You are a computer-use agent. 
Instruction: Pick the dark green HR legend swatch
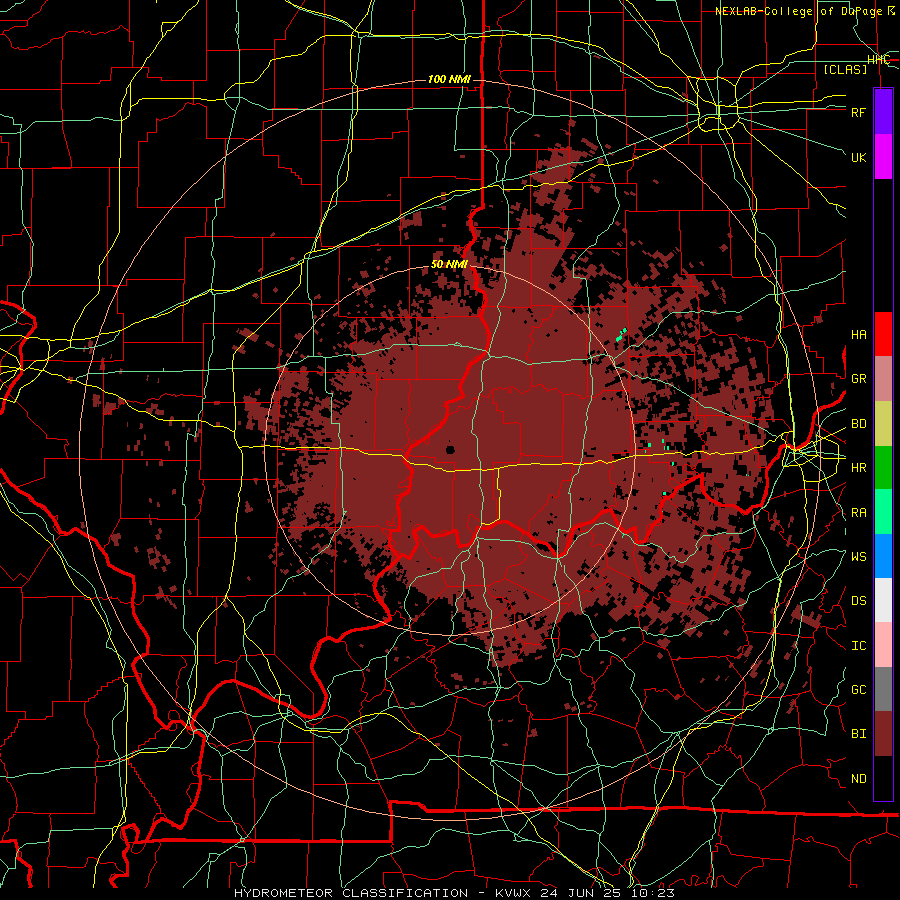(x=883, y=468)
